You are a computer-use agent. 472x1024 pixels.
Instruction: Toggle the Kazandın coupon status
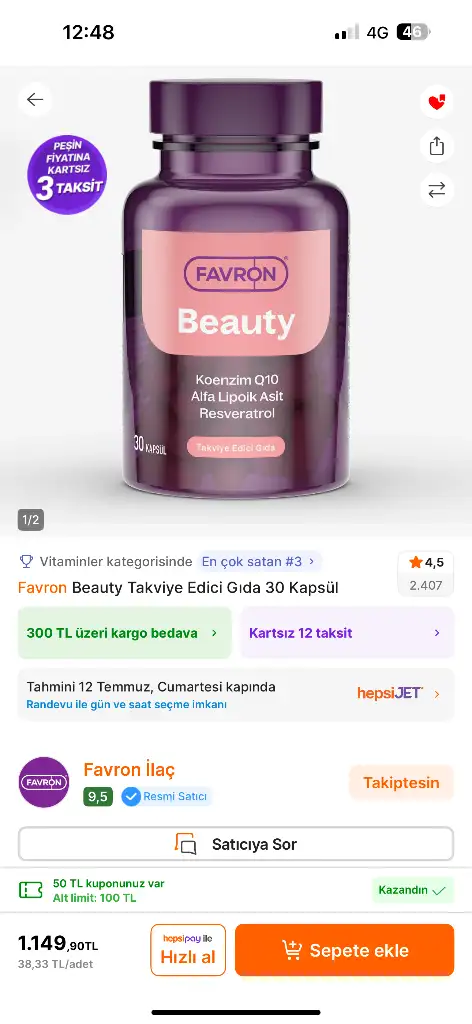(412, 890)
